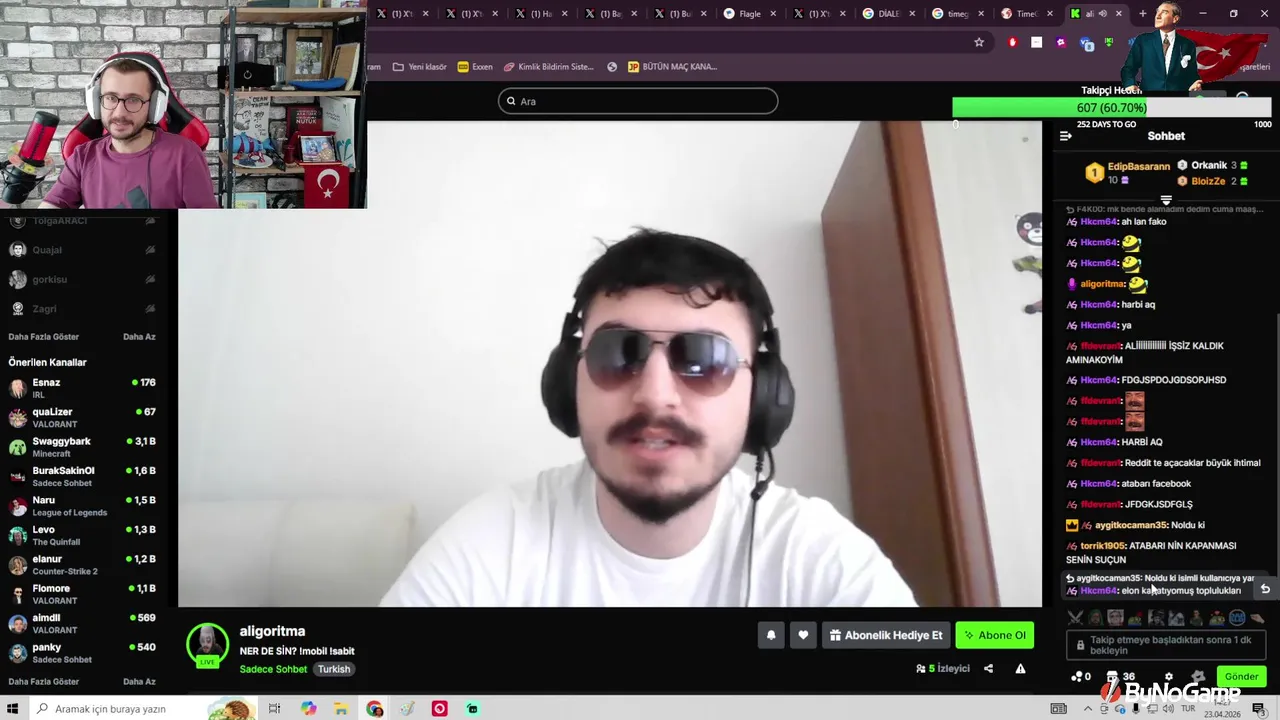
Task: Click the locked chat message input
Action: coord(1166,645)
